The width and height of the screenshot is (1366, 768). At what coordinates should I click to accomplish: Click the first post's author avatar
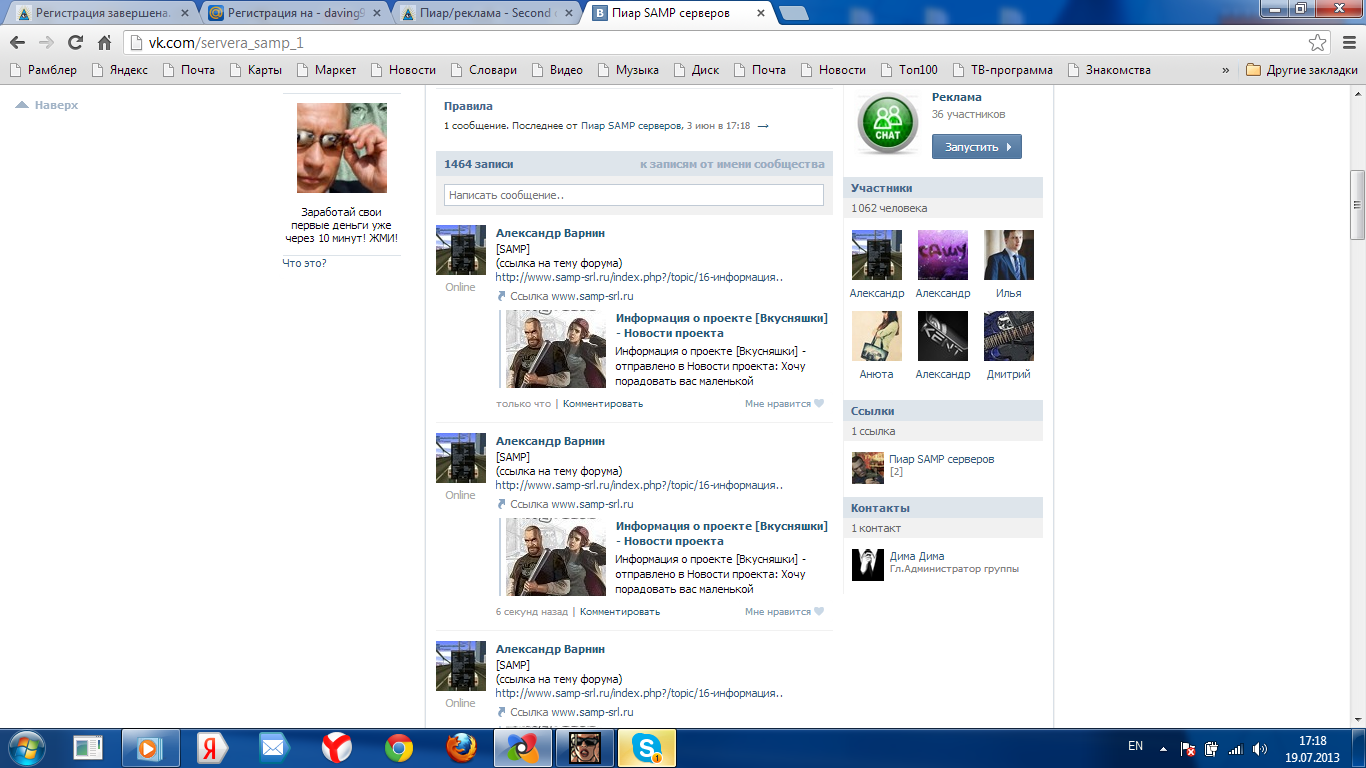click(461, 250)
